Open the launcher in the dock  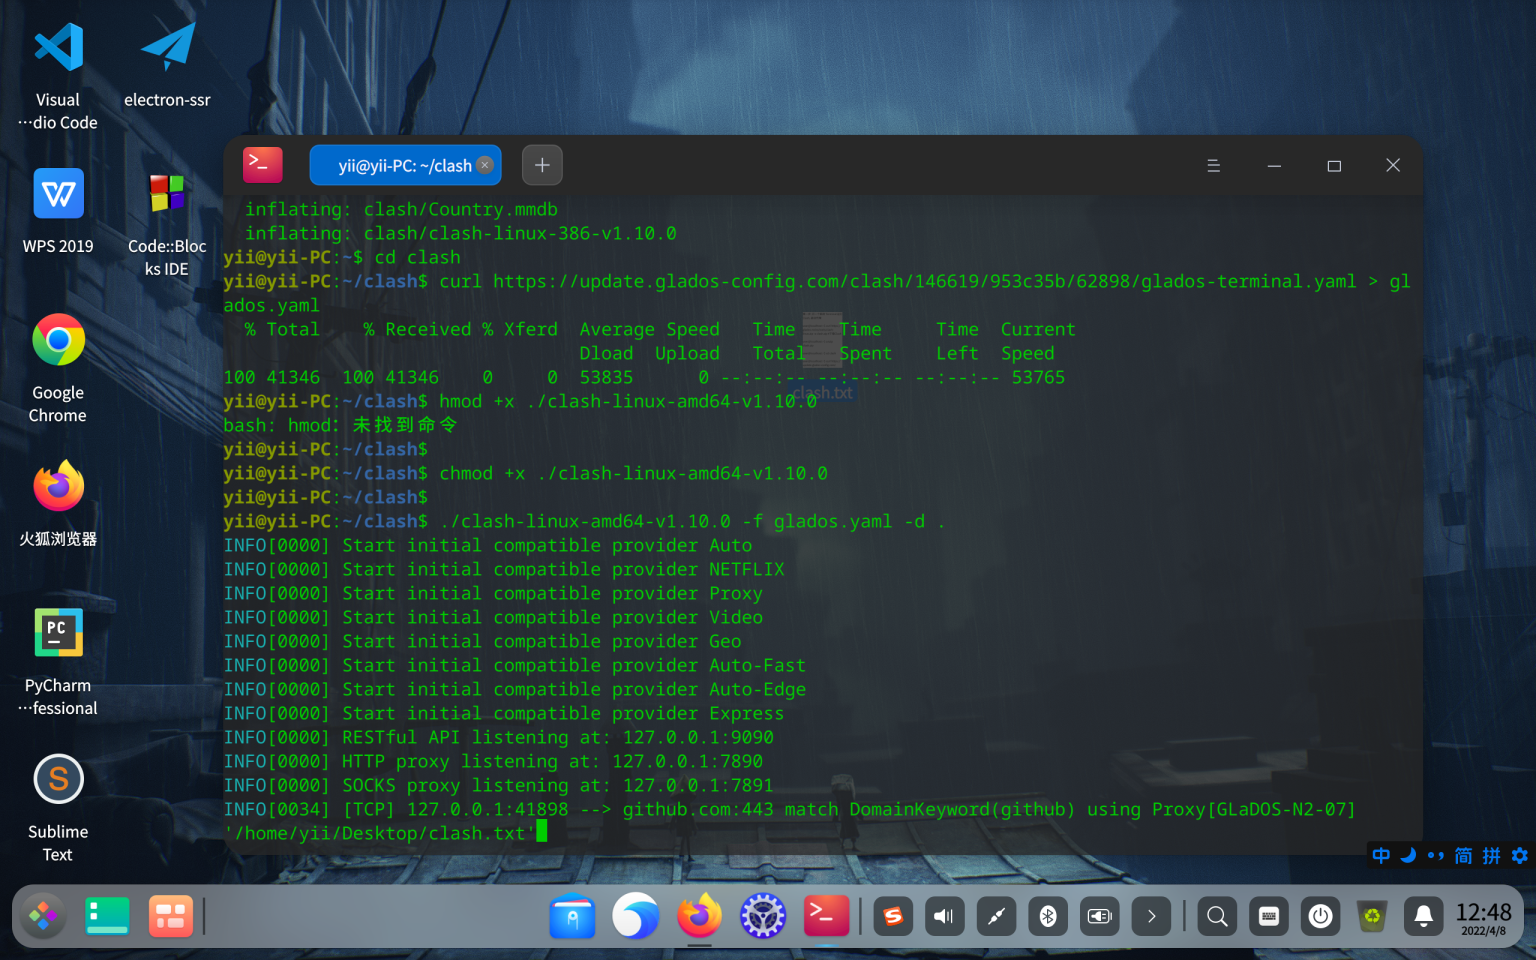[x=43, y=916]
